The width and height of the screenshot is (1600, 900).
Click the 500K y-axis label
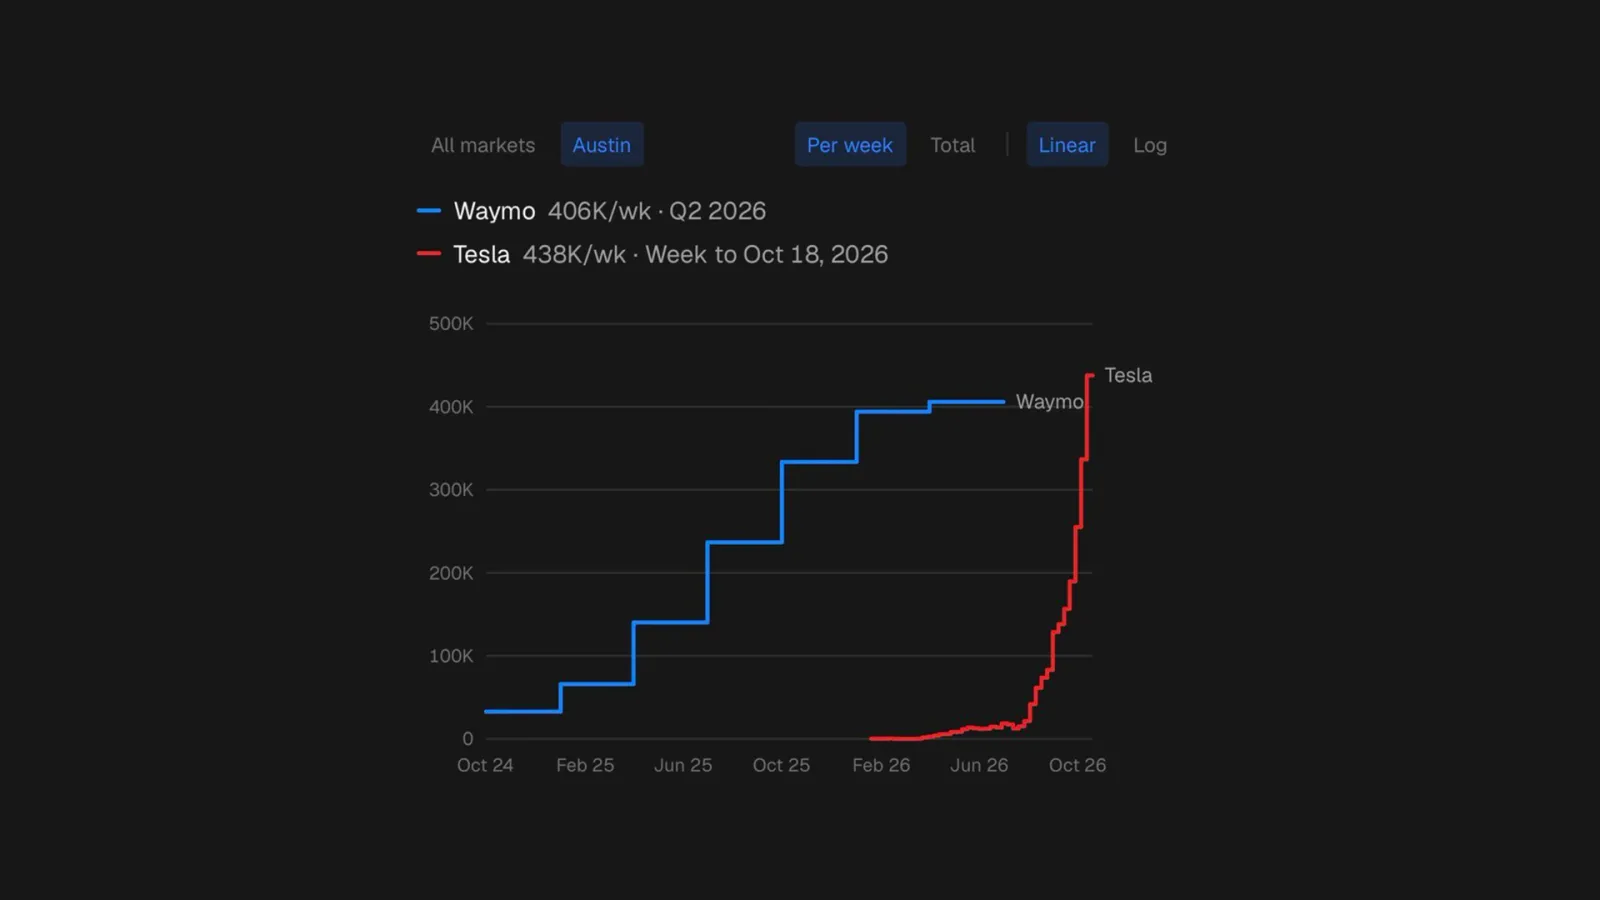(451, 323)
